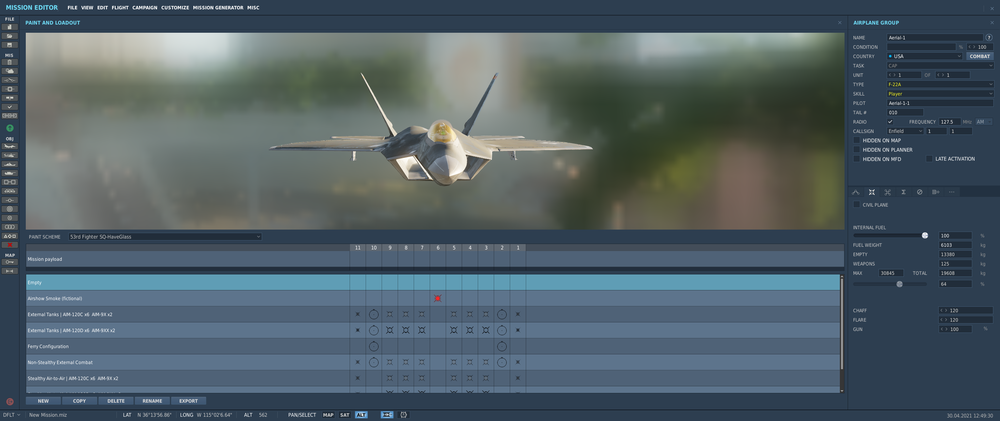Enable Hidden on Map checkbox
Image resolution: width=1000 pixels, height=421 pixels.
coord(857,140)
